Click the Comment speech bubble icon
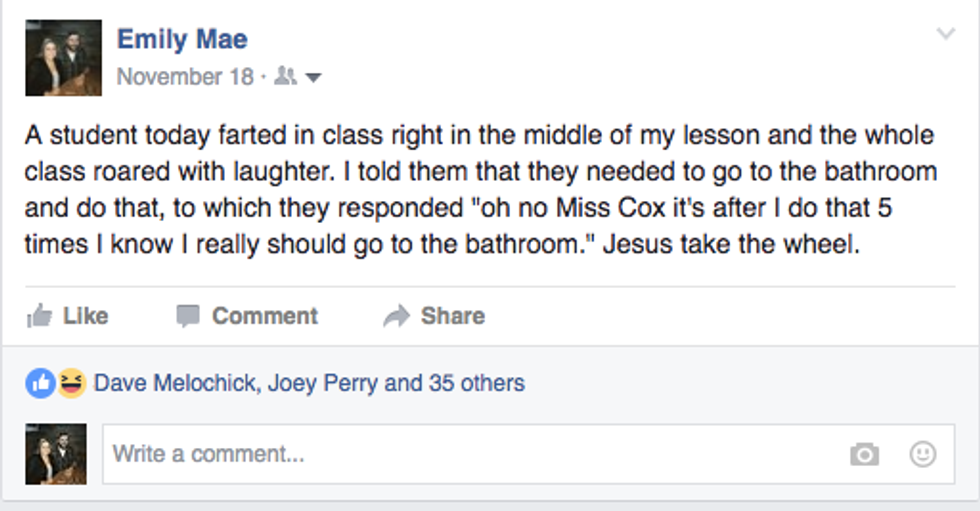The height and width of the screenshot is (511, 980). pyautogui.click(x=187, y=316)
